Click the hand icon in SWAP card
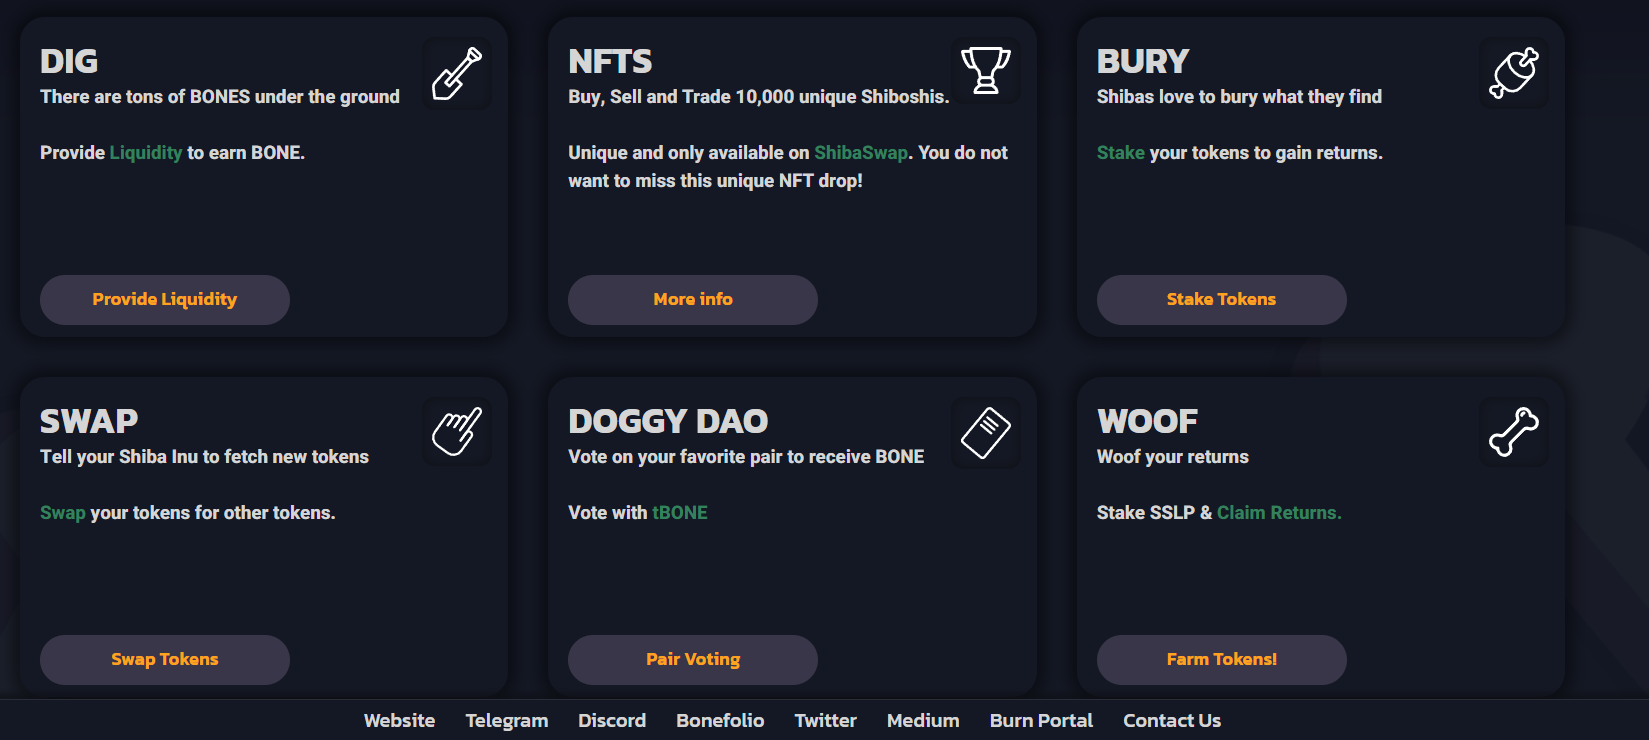 click(x=456, y=432)
